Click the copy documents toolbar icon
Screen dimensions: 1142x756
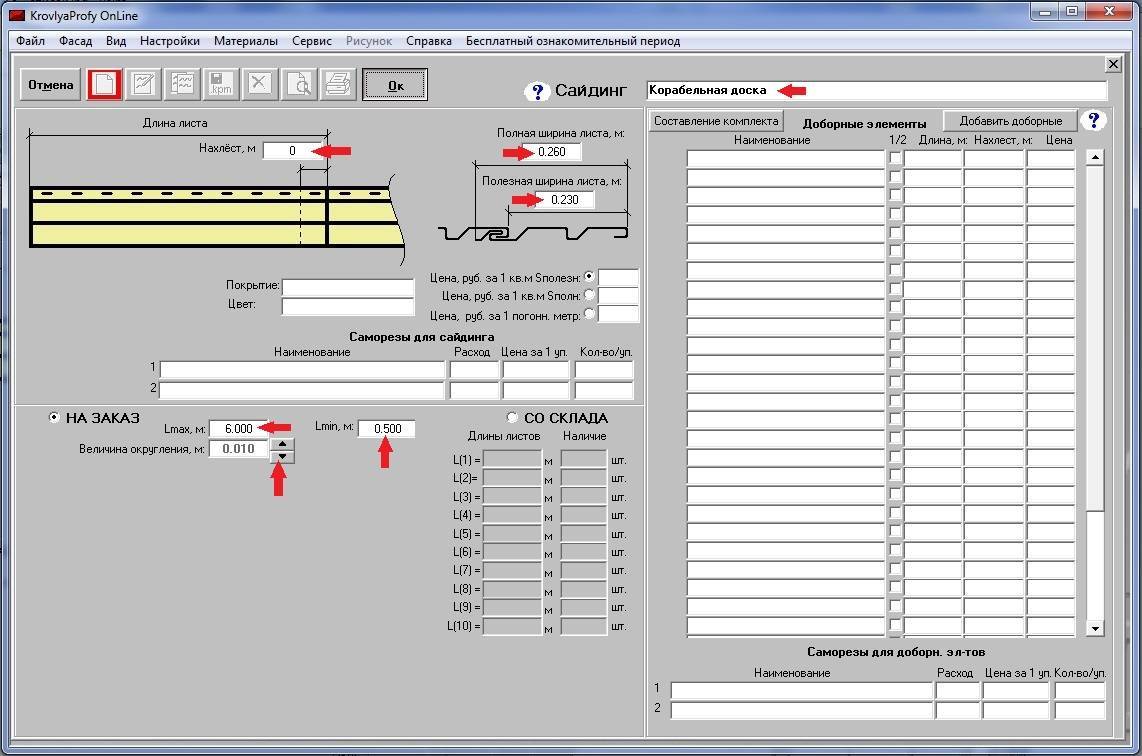click(x=182, y=84)
